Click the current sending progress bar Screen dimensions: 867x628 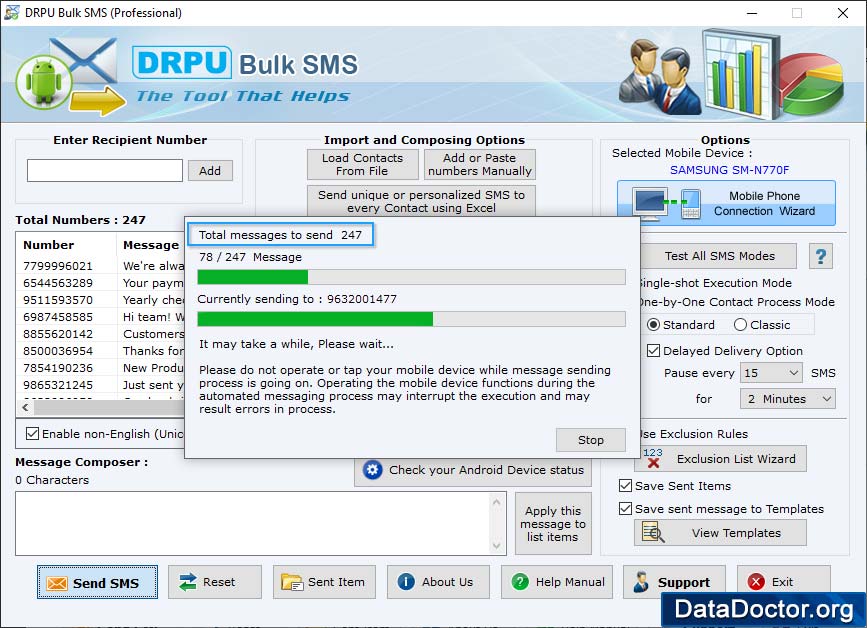411,318
